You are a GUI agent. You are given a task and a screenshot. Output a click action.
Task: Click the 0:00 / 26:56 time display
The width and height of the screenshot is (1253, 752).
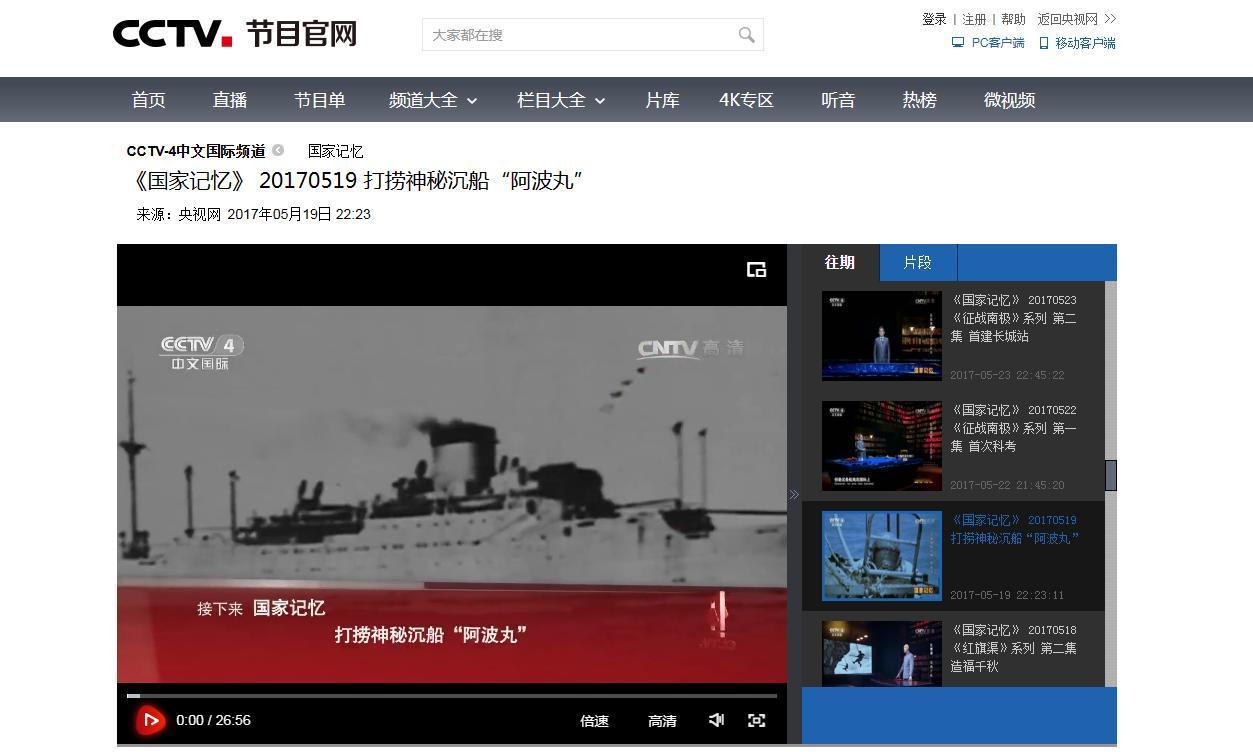click(213, 720)
